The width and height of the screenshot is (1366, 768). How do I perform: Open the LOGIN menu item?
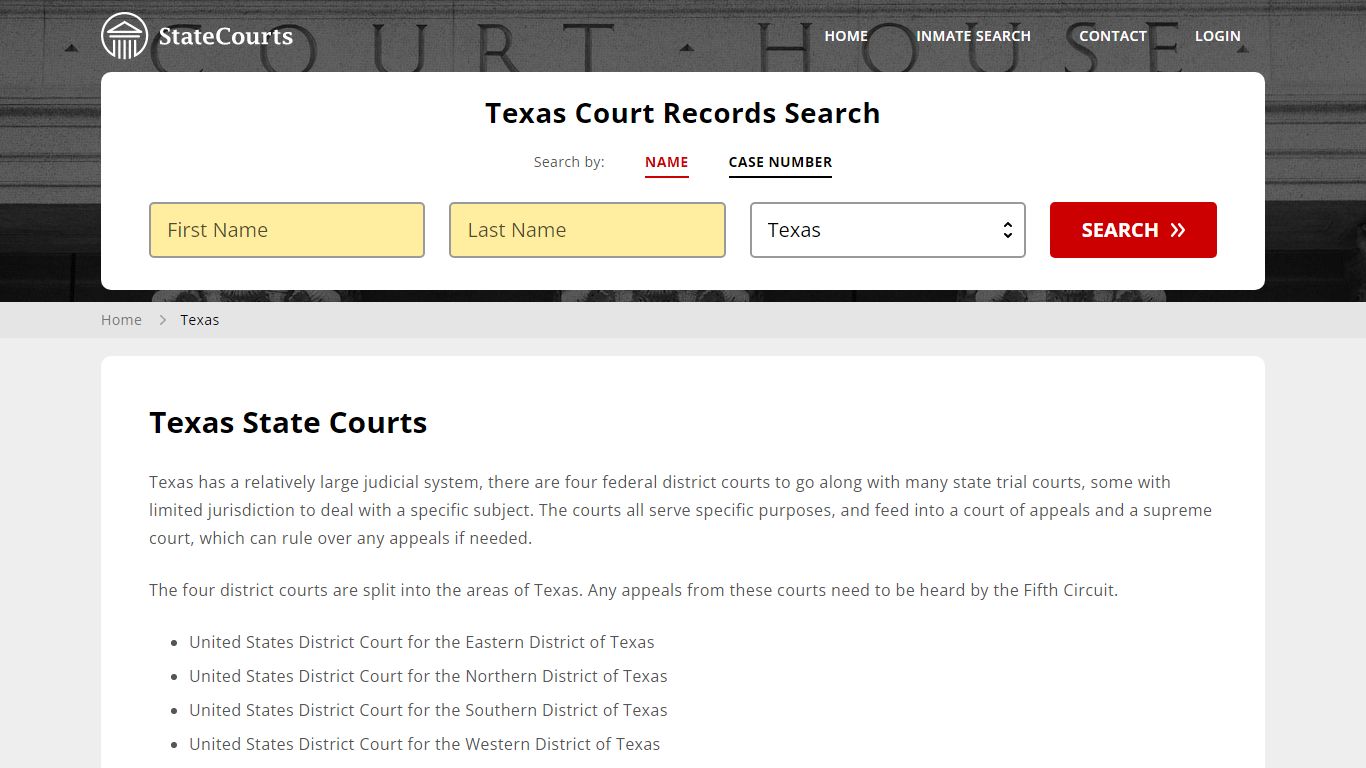tap(1217, 36)
